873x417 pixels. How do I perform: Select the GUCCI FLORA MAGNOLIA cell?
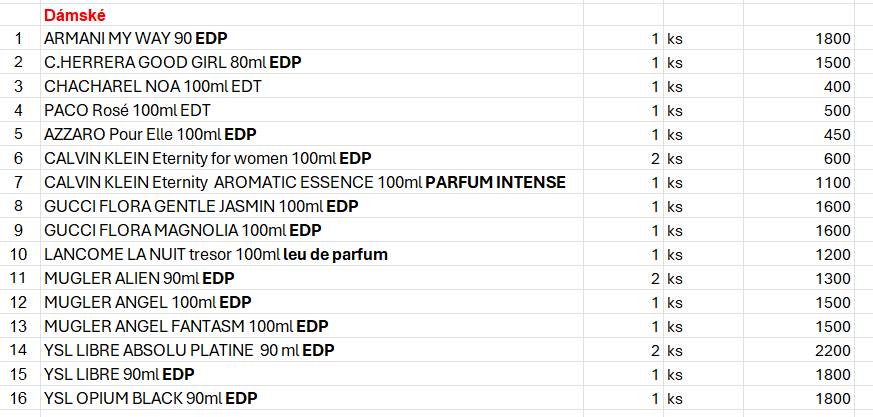click(312, 229)
